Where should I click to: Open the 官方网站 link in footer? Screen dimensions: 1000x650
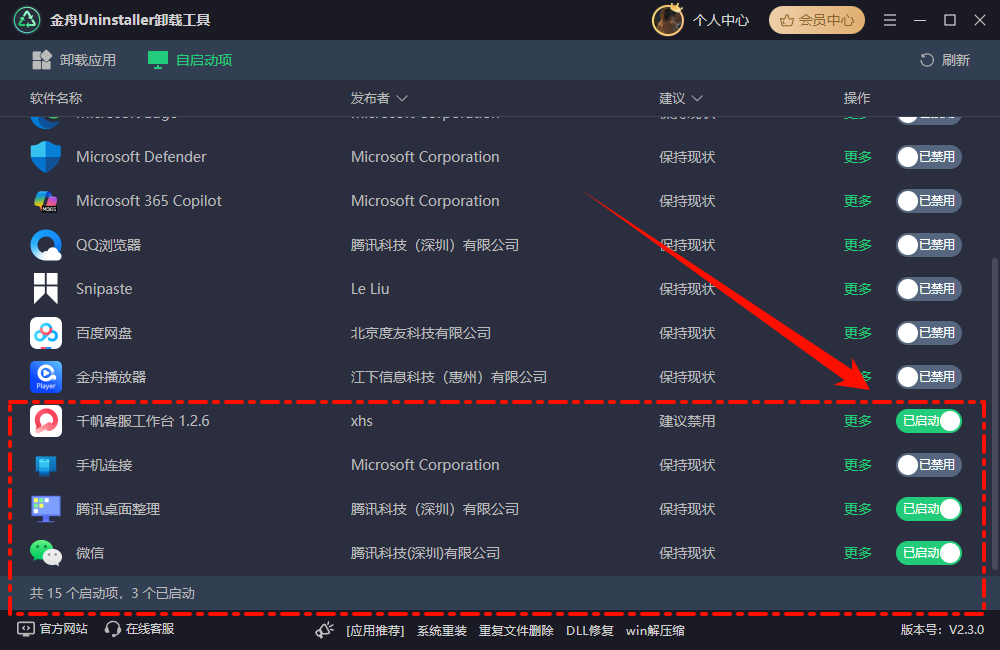[53, 629]
